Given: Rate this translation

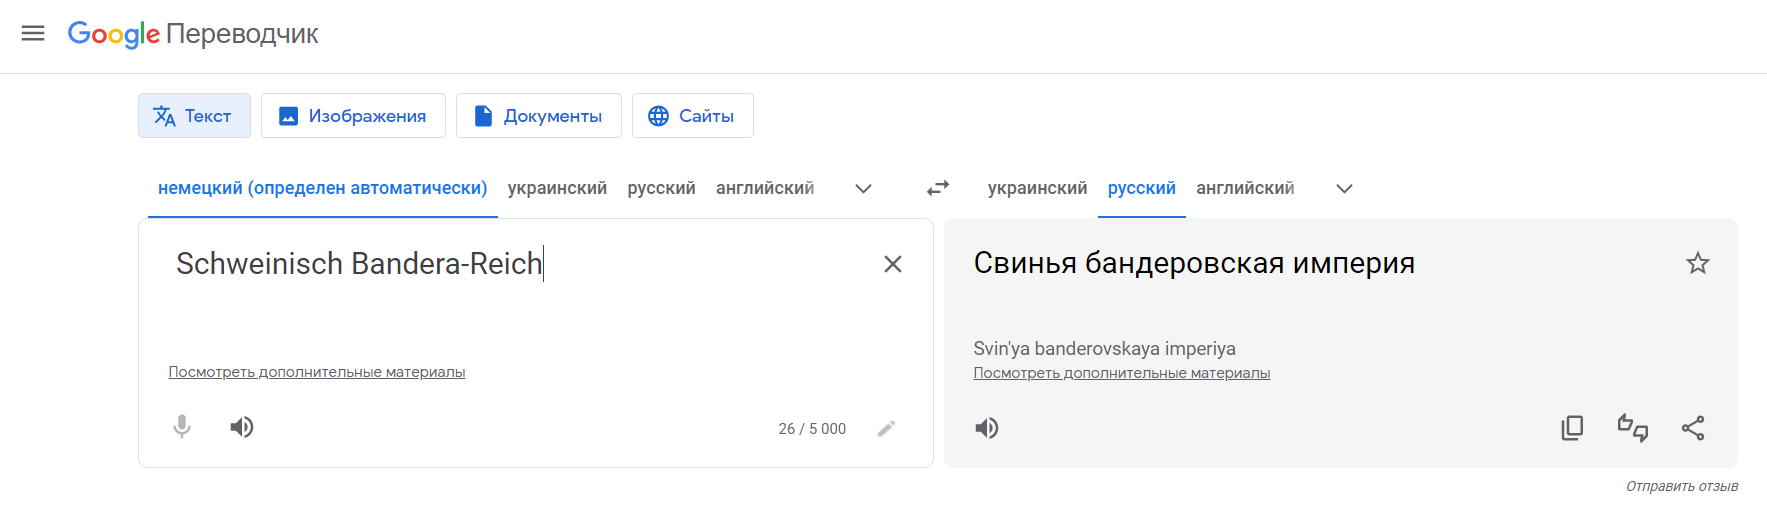Looking at the screenshot, I should pyautogui.click(x=1632, y=428).
